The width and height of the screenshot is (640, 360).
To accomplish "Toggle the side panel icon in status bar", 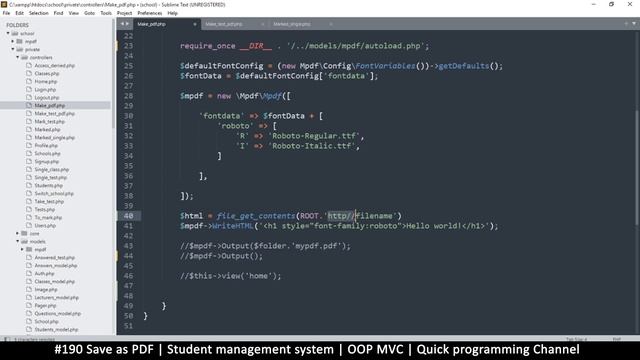I will pyautogui.click(x=7, y=339).
